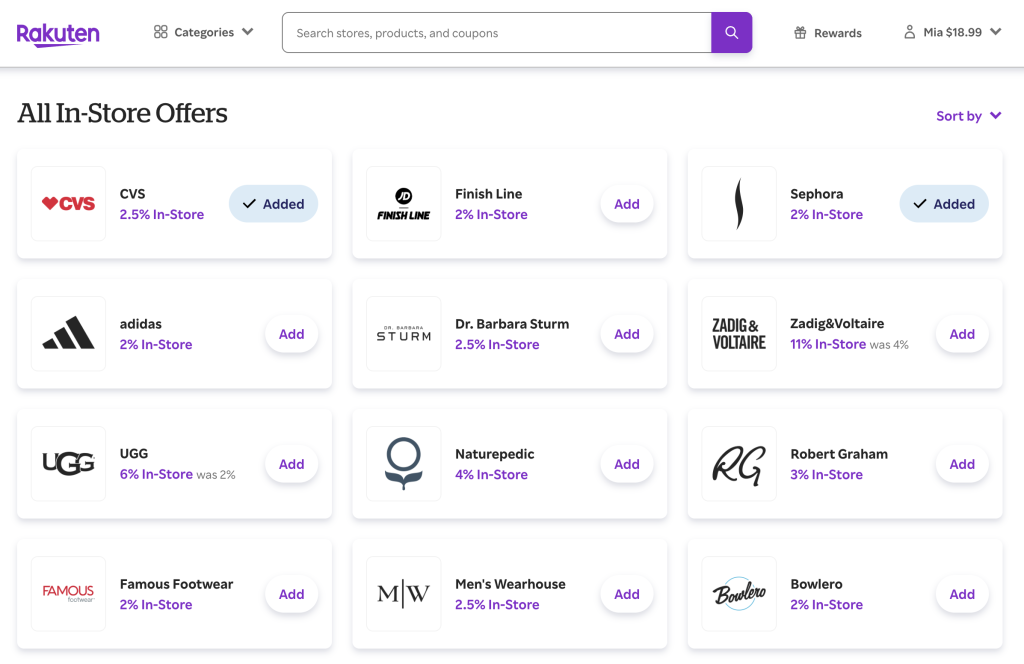
Task: Open the Famous Footwear 2% In-Store link
Action: click(x=156, y=605)
